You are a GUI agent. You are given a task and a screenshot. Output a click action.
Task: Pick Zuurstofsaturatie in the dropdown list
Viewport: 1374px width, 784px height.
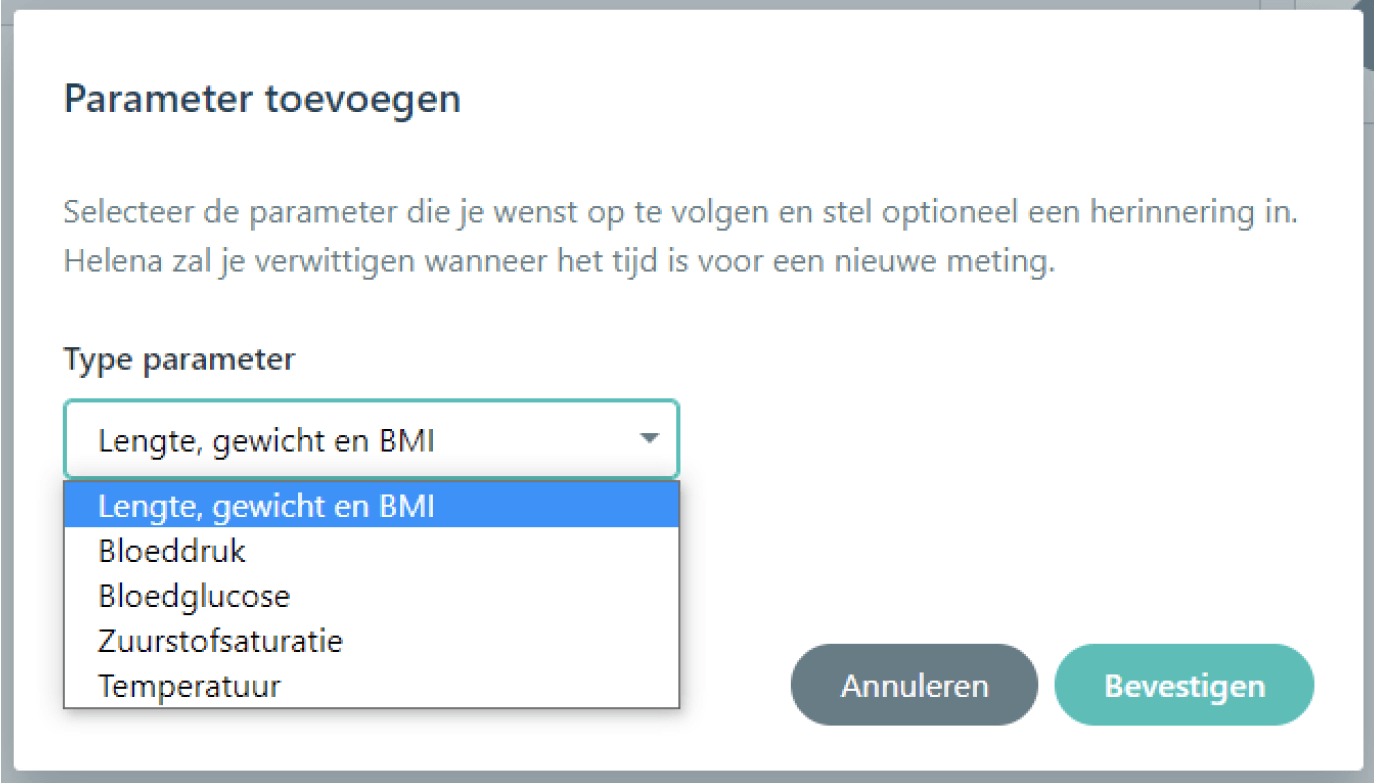click(x=371, y=641)
